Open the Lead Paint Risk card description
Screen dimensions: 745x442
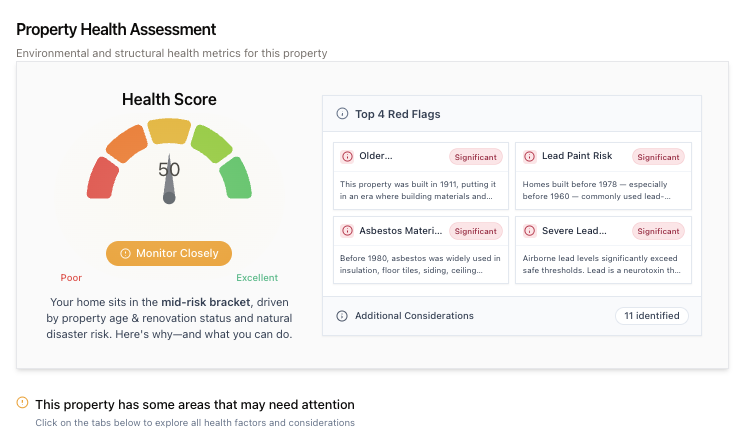(596, 190)
